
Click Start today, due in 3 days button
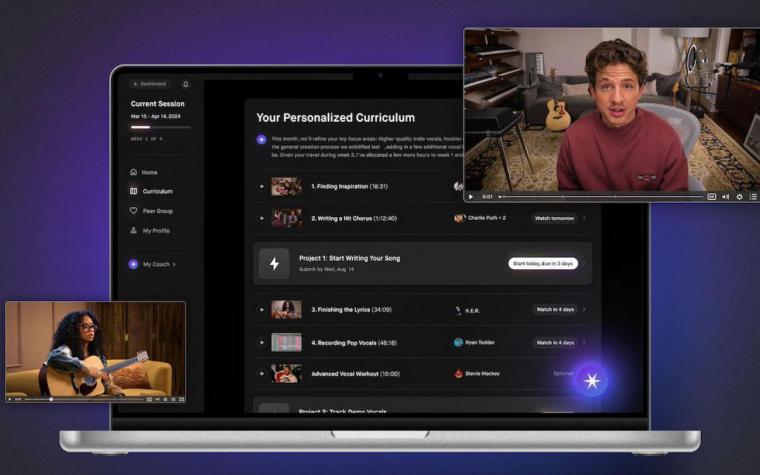[x=543, y=263]
